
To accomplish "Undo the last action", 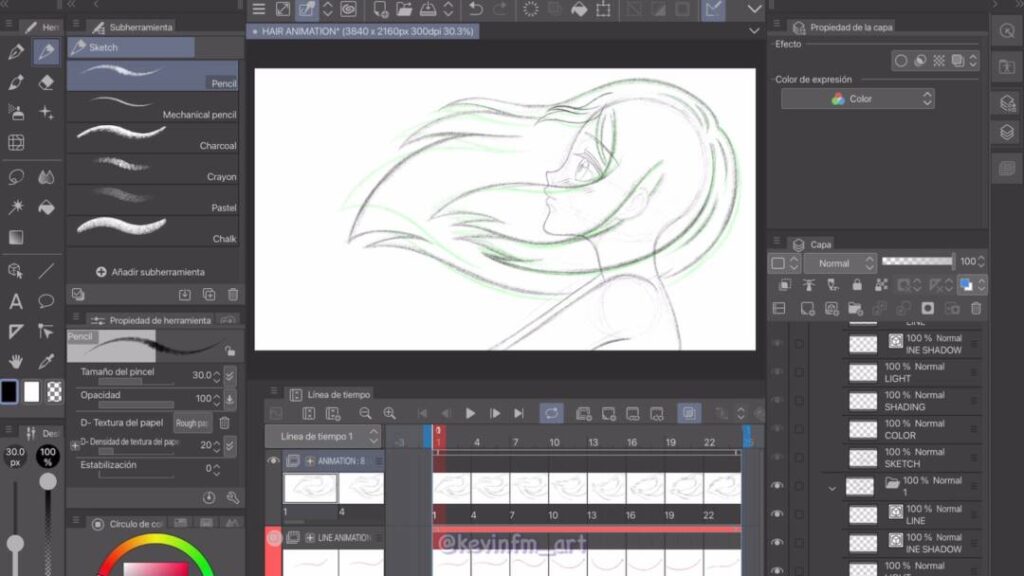I will (x=475, y=9).
